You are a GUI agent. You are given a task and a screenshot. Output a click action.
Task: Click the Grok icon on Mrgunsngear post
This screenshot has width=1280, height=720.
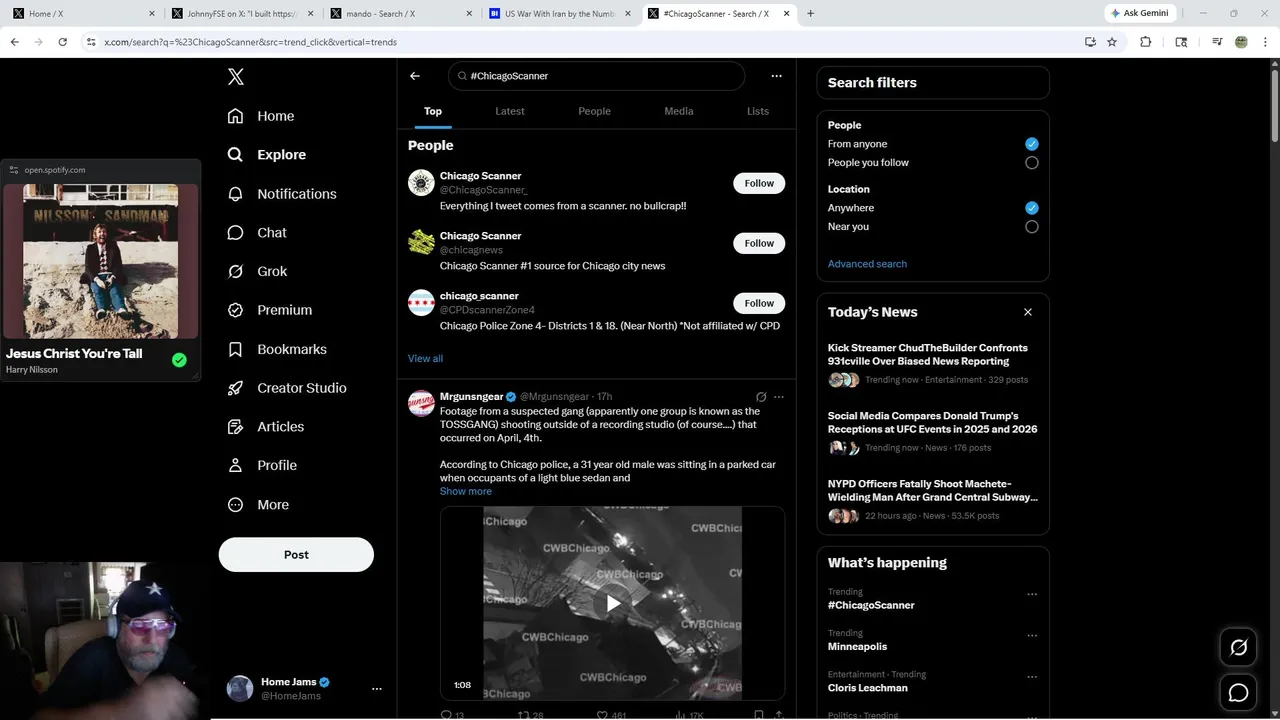tap(761, 397)
